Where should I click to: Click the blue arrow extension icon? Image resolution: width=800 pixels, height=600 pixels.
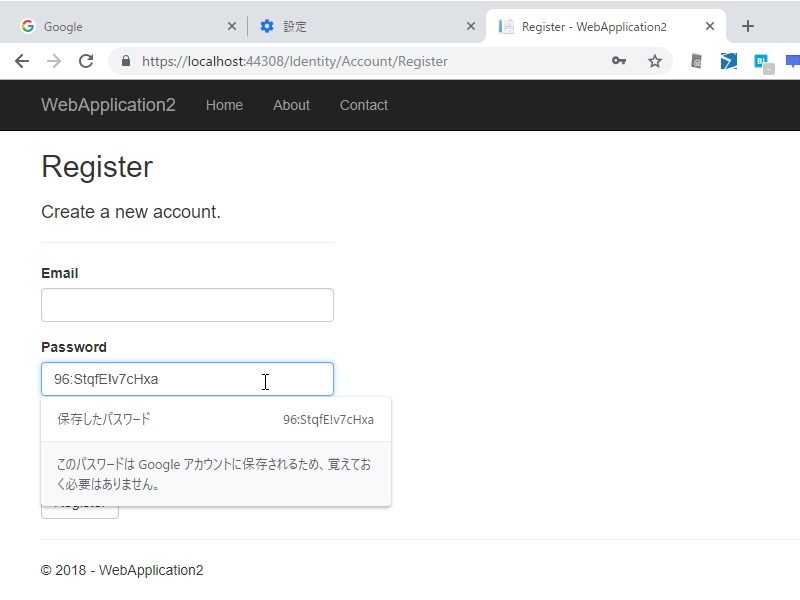pos(727,61)
